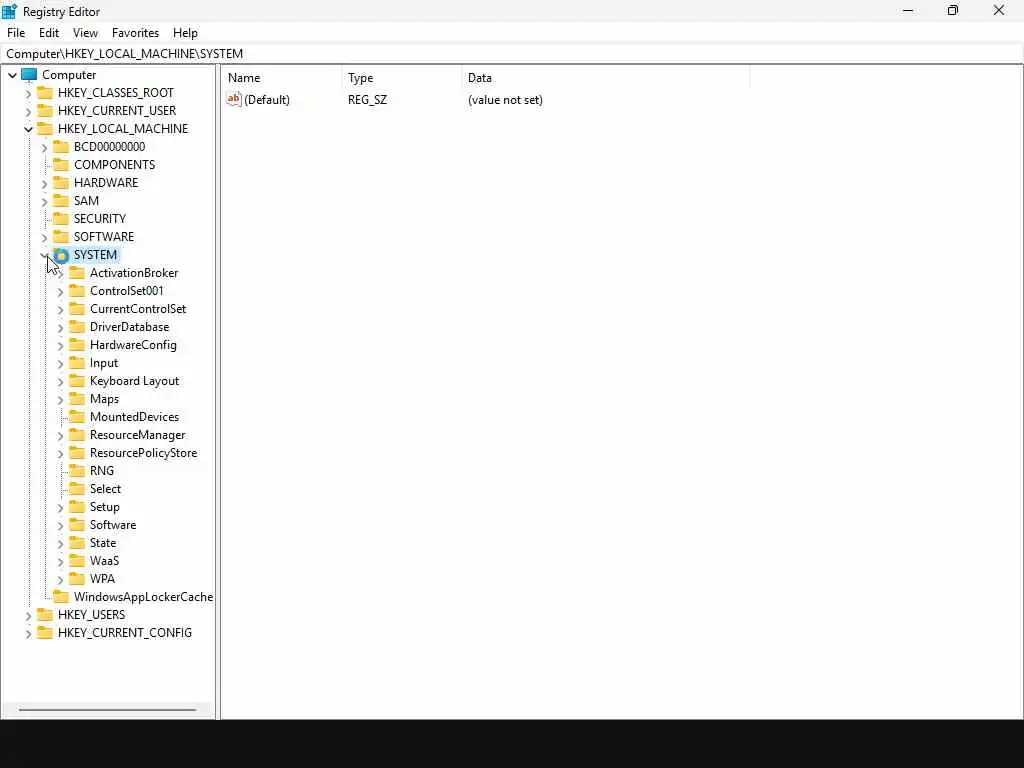Click the COMPONENTS folder icon
The width and height of the screenshot is (1024, 768).
pyautogui.click(x=61, y=165)
